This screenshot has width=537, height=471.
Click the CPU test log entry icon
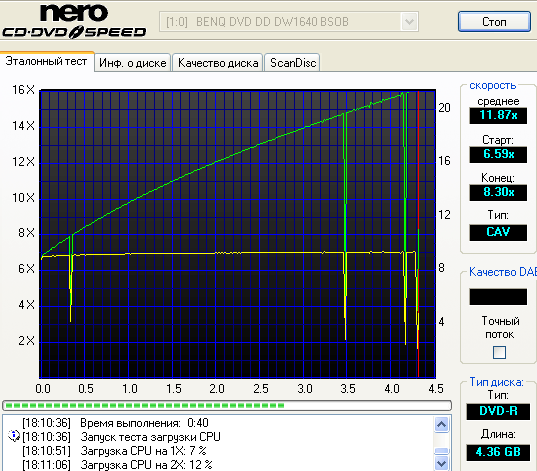[x=14, y=436]
